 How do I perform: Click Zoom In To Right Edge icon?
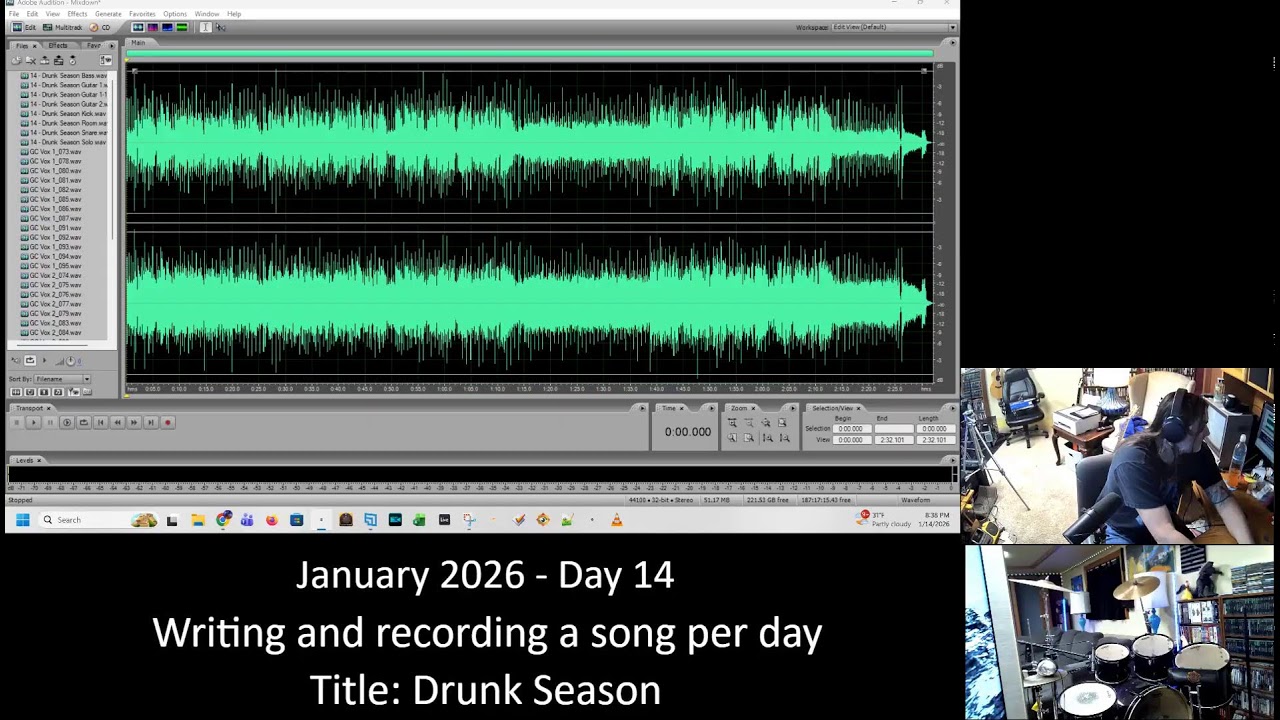click(749, 438)
